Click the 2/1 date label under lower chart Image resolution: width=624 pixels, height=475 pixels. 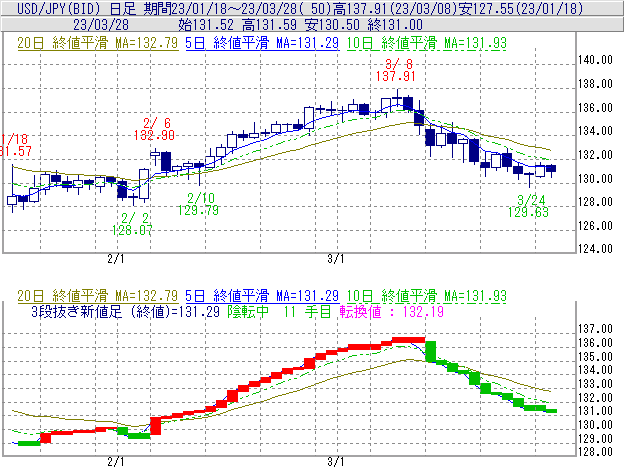pos(116,462)
